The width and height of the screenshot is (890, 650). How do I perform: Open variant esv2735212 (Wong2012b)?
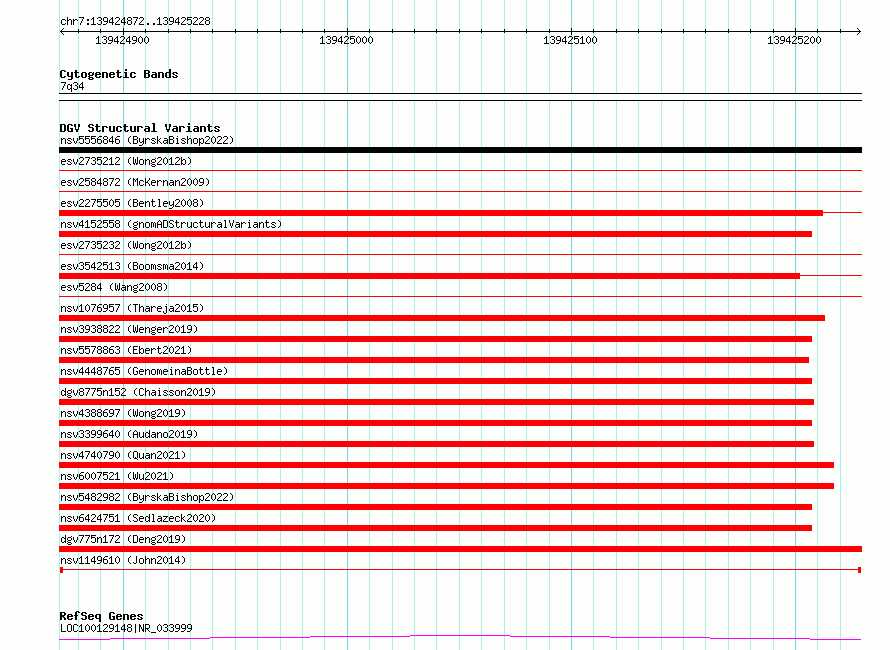(126, 161)
